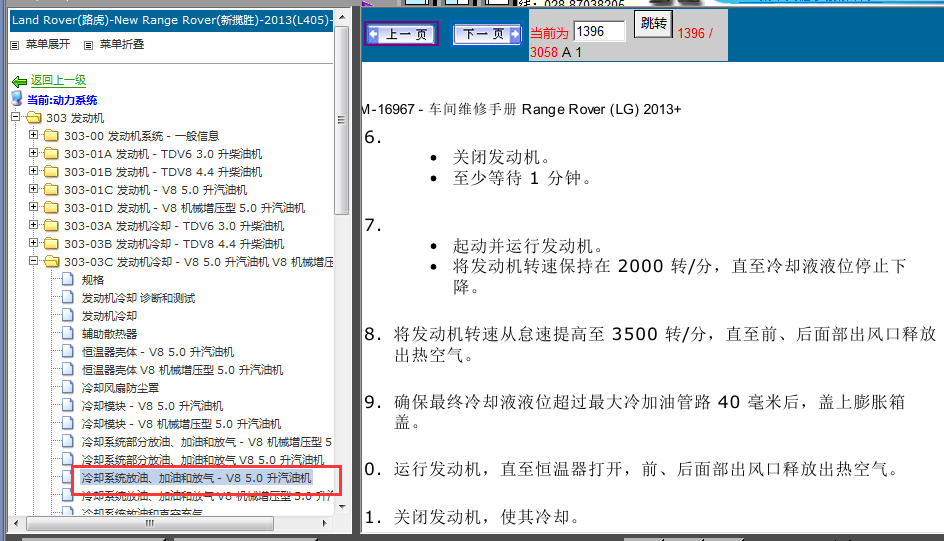Open 发动机冷却 诊断和测试 item
Screen dimensions: 944x541
138,298
